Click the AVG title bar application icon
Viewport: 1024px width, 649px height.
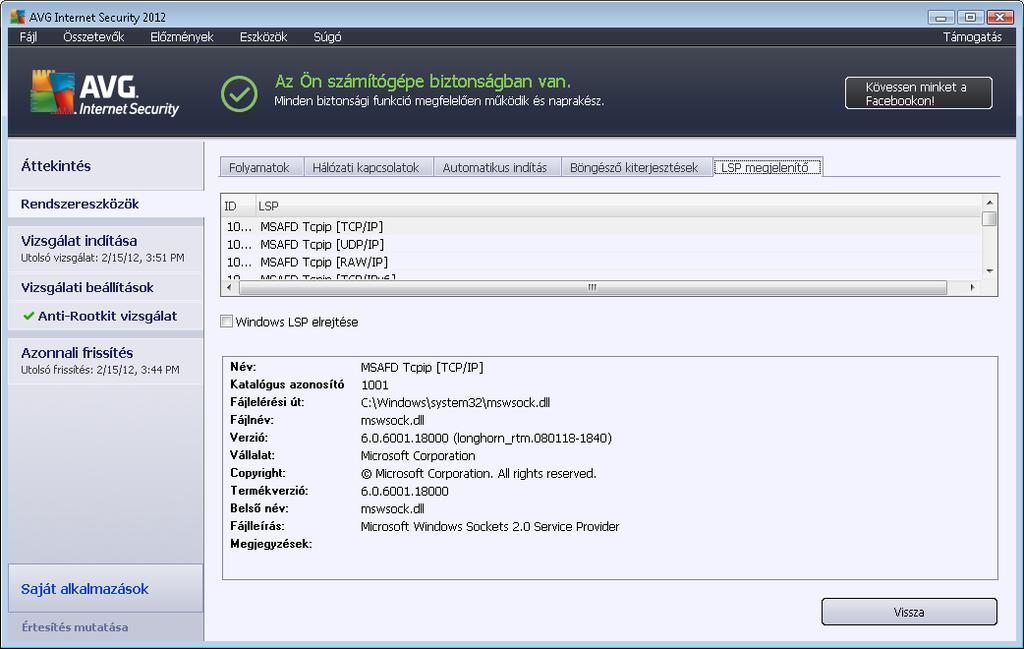pyautogui.click(x=18, y=17)
